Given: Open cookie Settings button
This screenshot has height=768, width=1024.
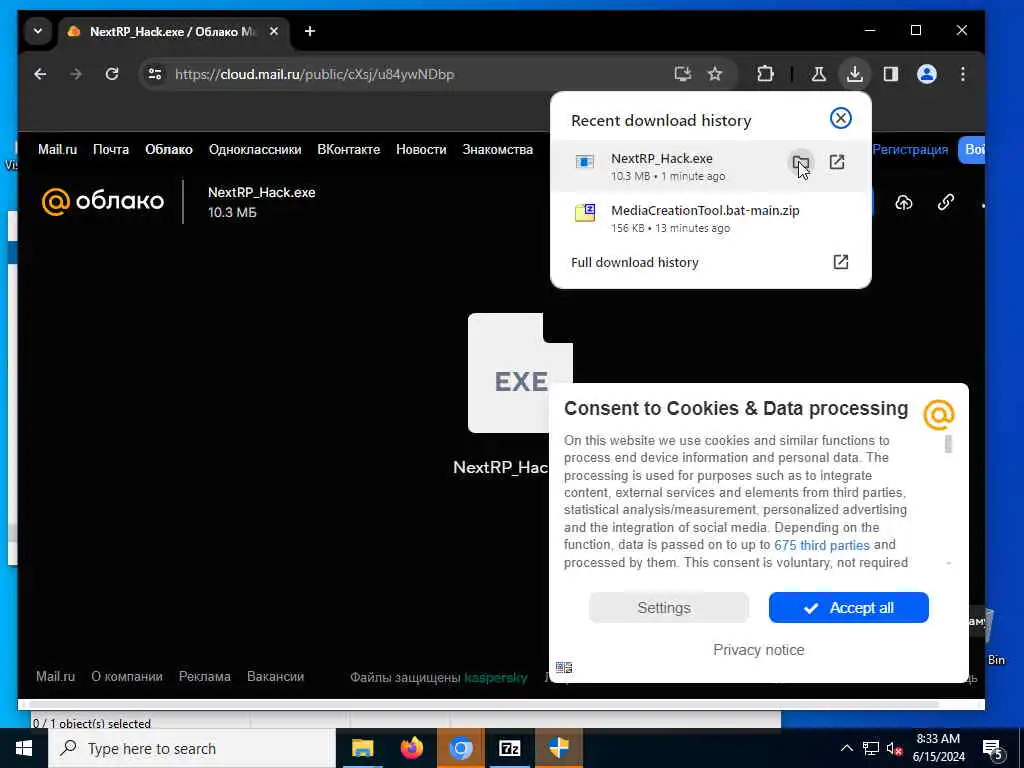Looking at the screenshot, I should [669, 608].
